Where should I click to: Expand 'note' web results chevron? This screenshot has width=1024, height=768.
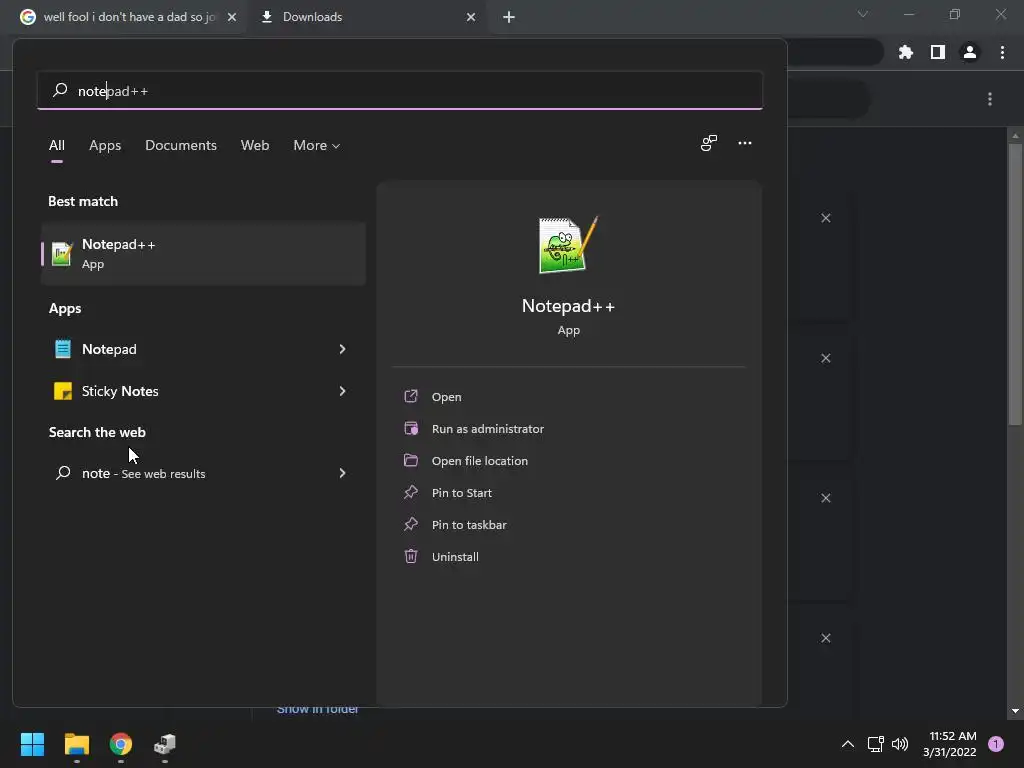click(342, 473)
